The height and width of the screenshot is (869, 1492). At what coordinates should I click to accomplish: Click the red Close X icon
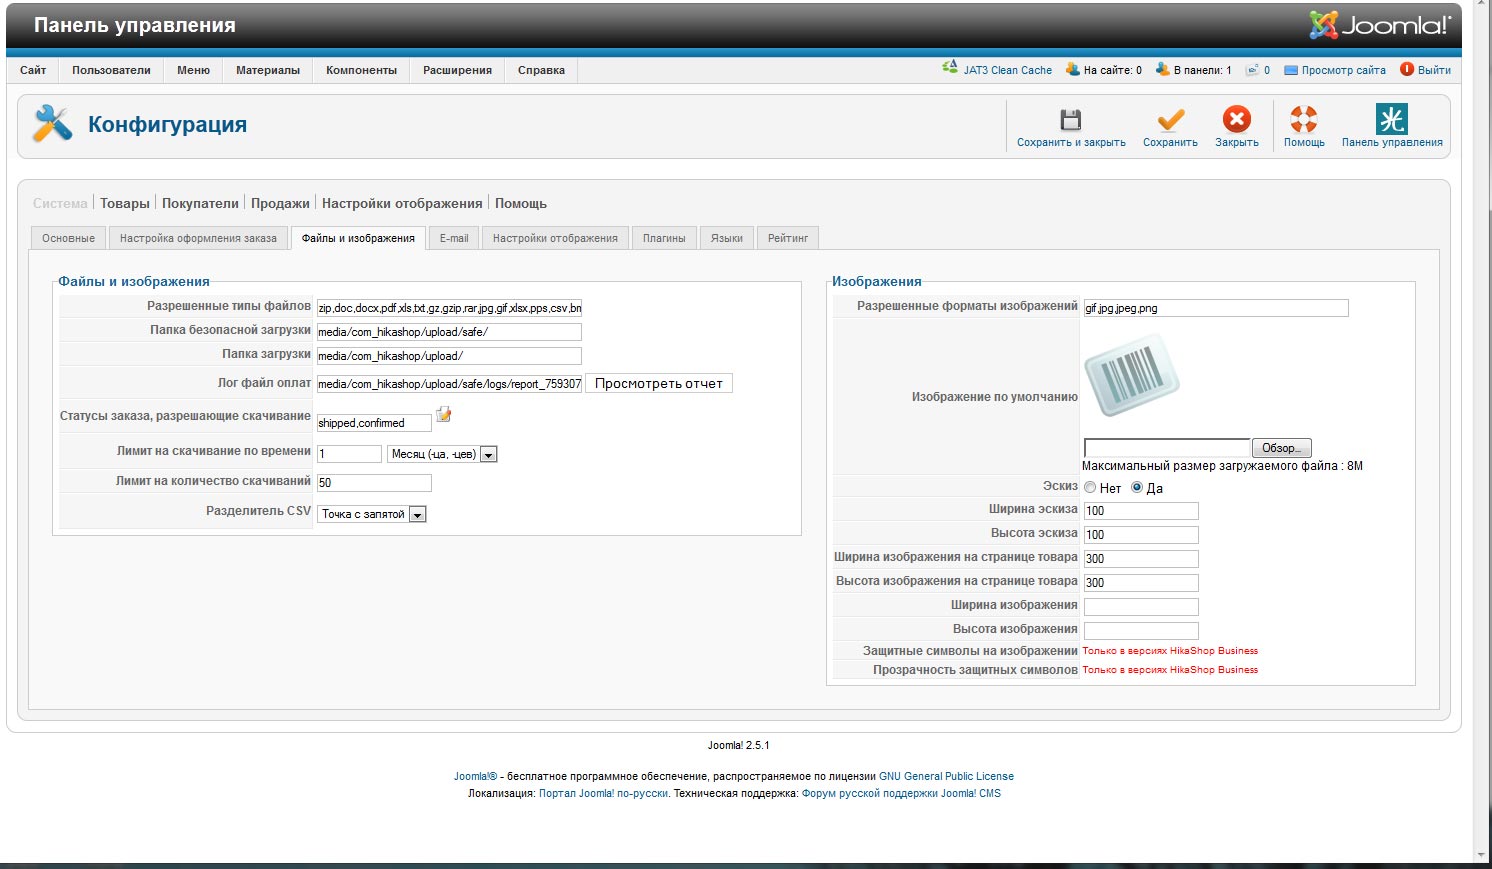1236,120
